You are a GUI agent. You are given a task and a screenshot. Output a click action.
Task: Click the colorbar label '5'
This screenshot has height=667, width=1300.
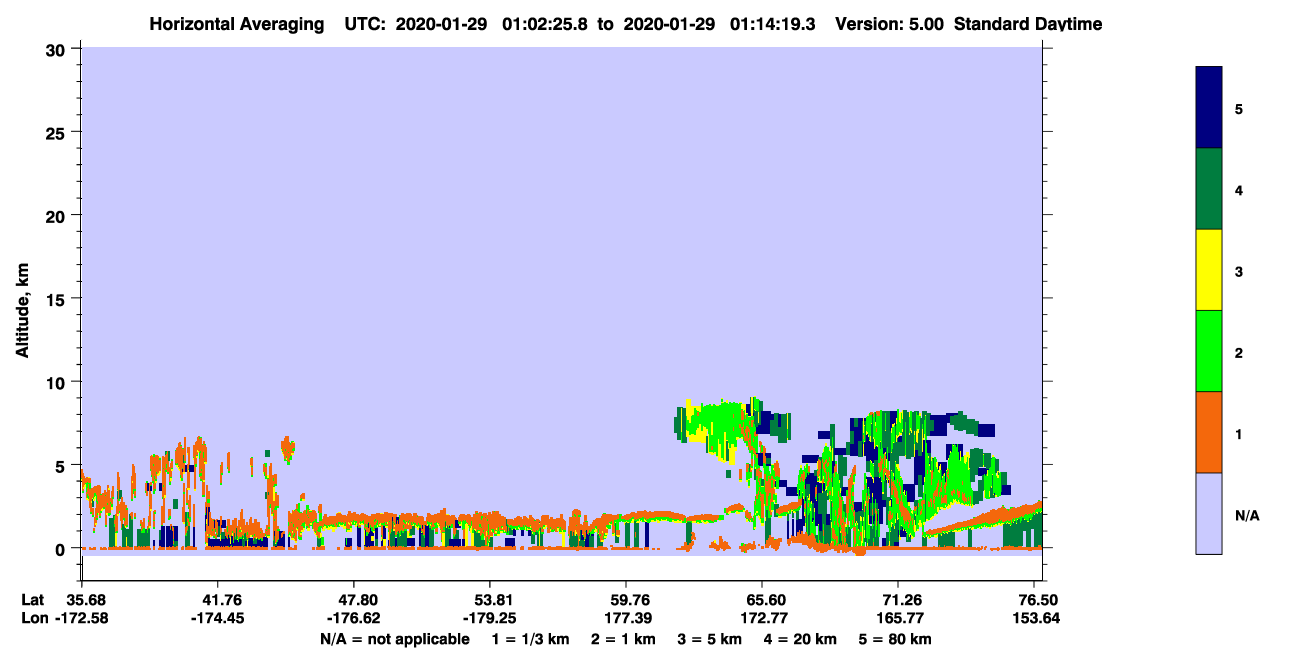coord(1239,108)
